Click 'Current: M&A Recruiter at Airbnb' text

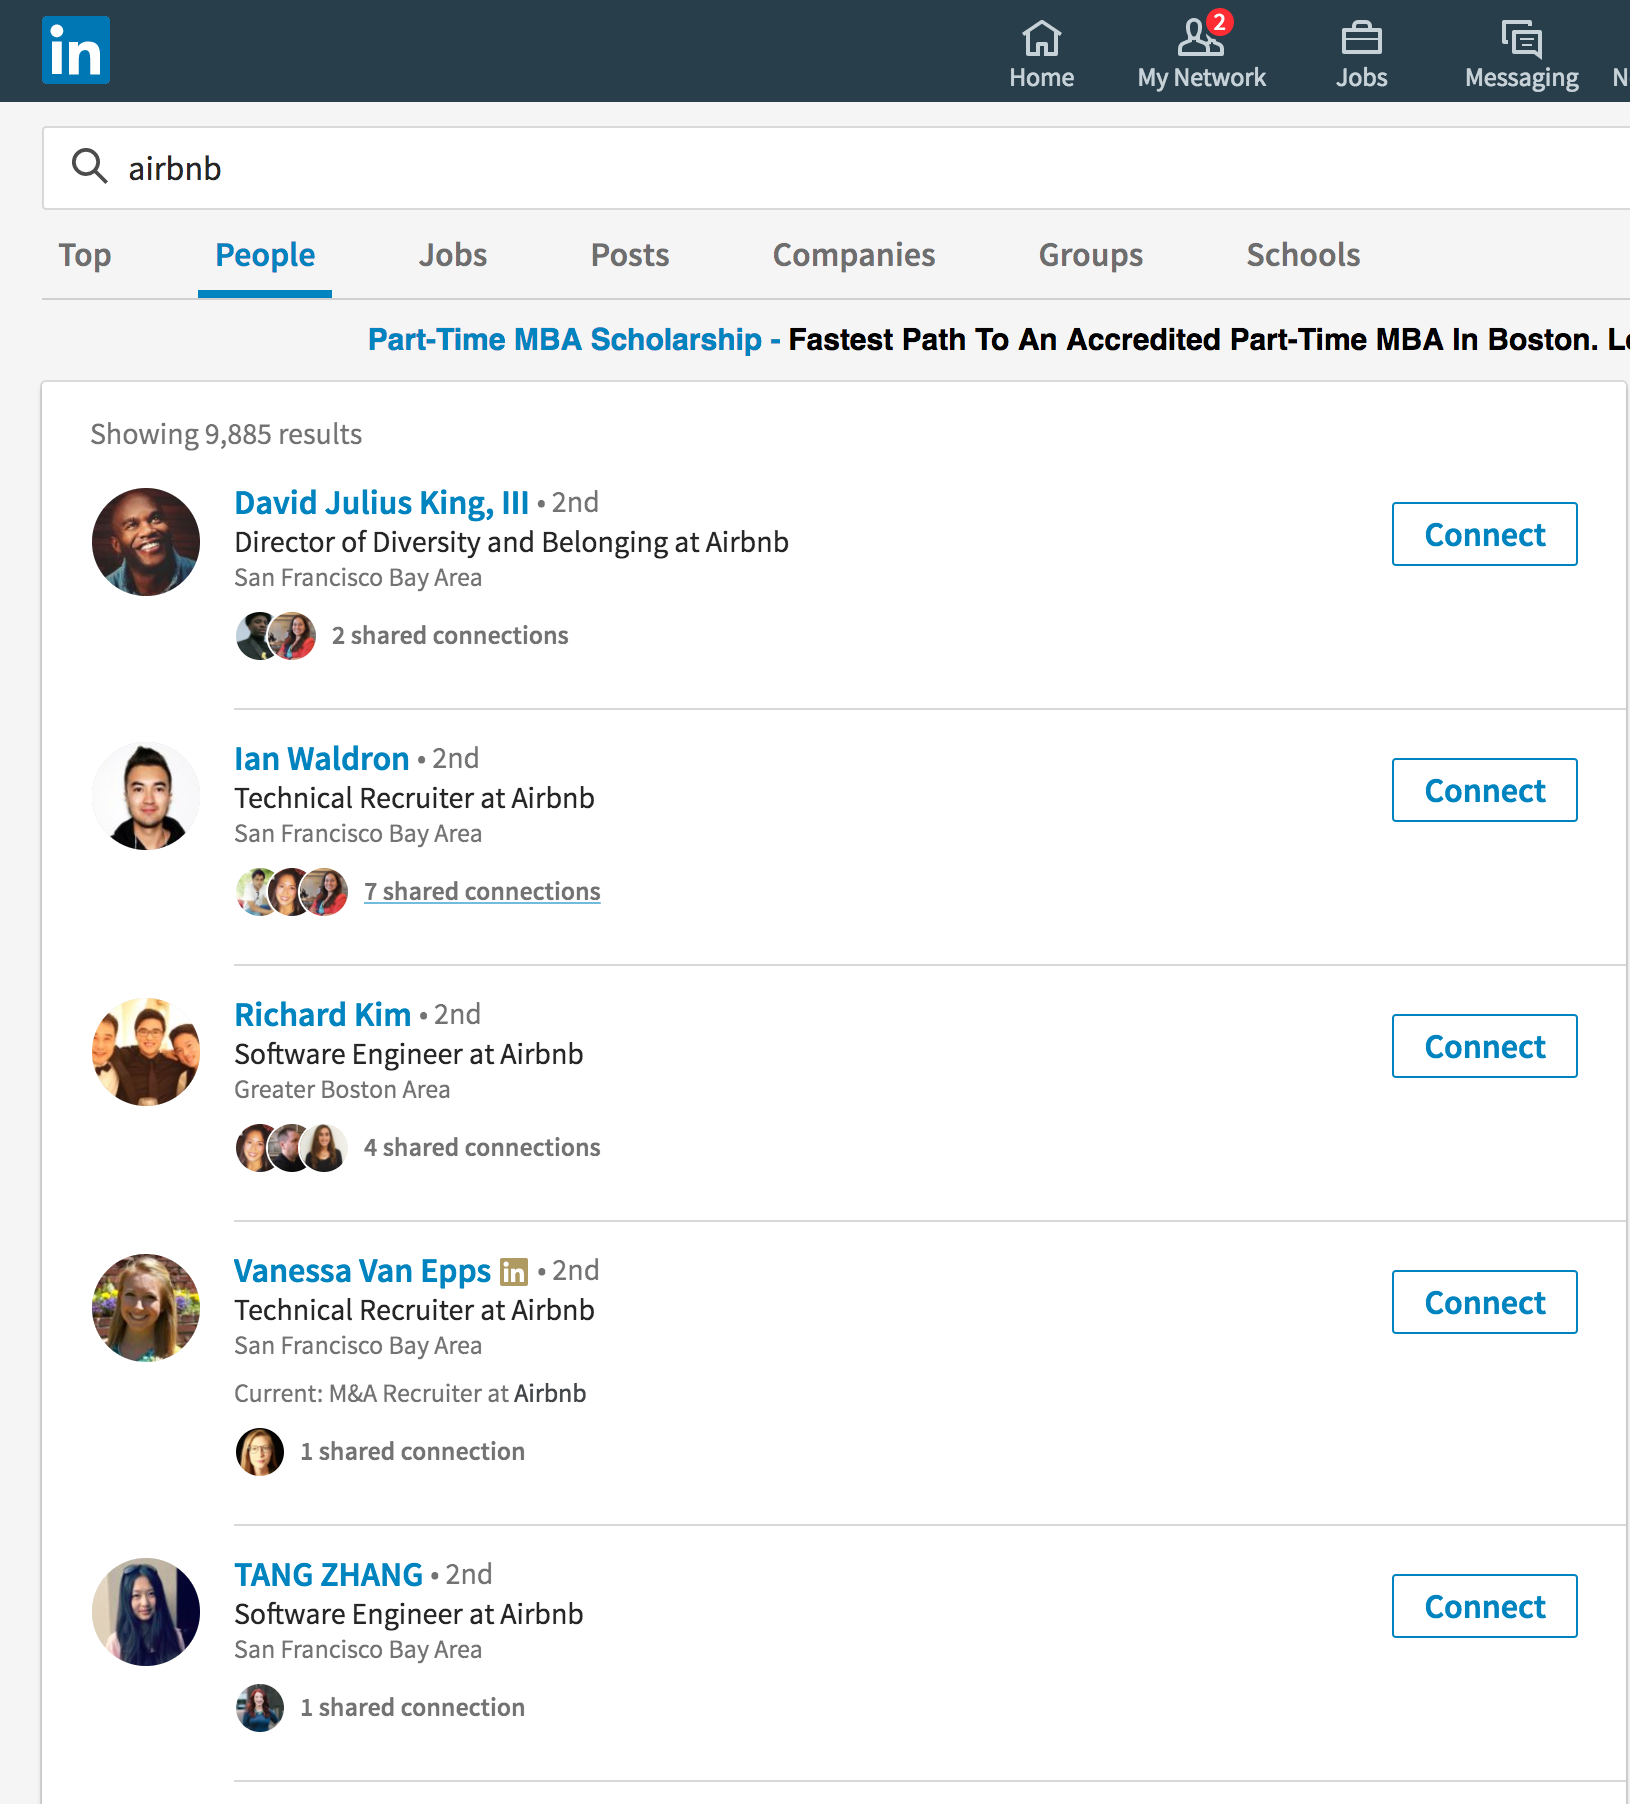click(410, 1393)
